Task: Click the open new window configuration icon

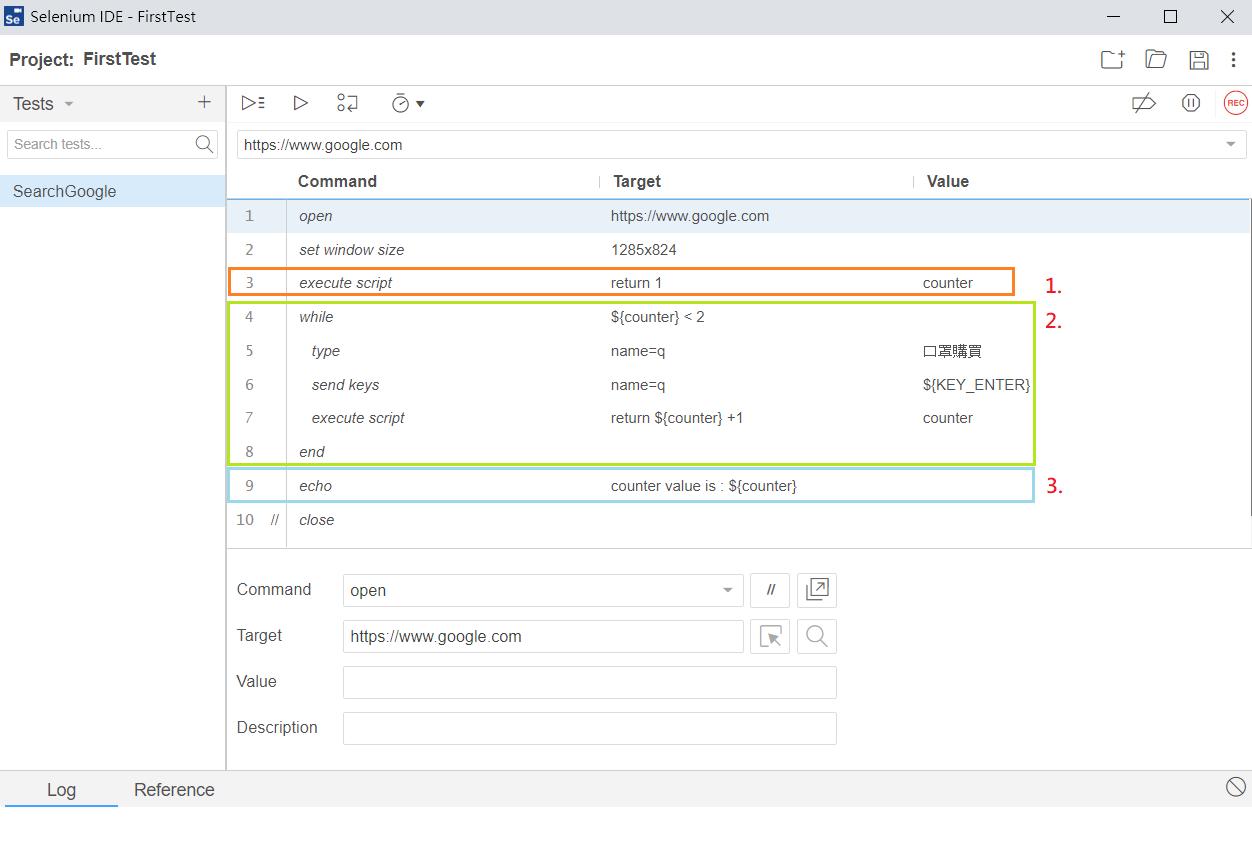Action: click(817, 590)
